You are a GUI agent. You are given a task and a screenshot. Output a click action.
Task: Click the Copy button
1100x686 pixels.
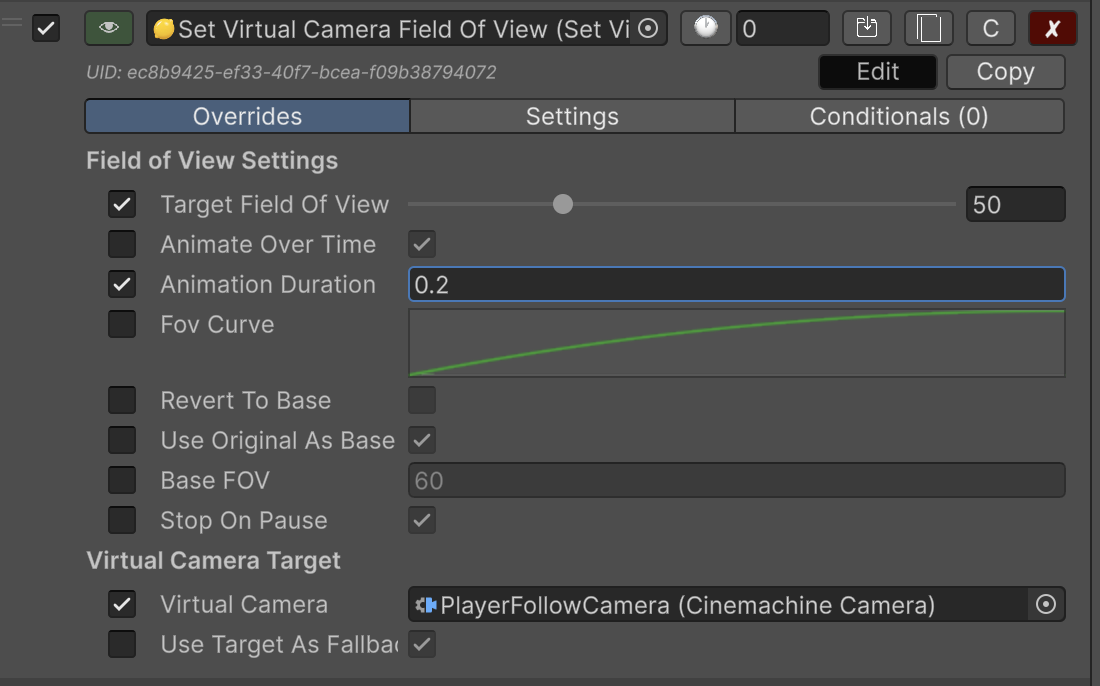(1005, 72)
